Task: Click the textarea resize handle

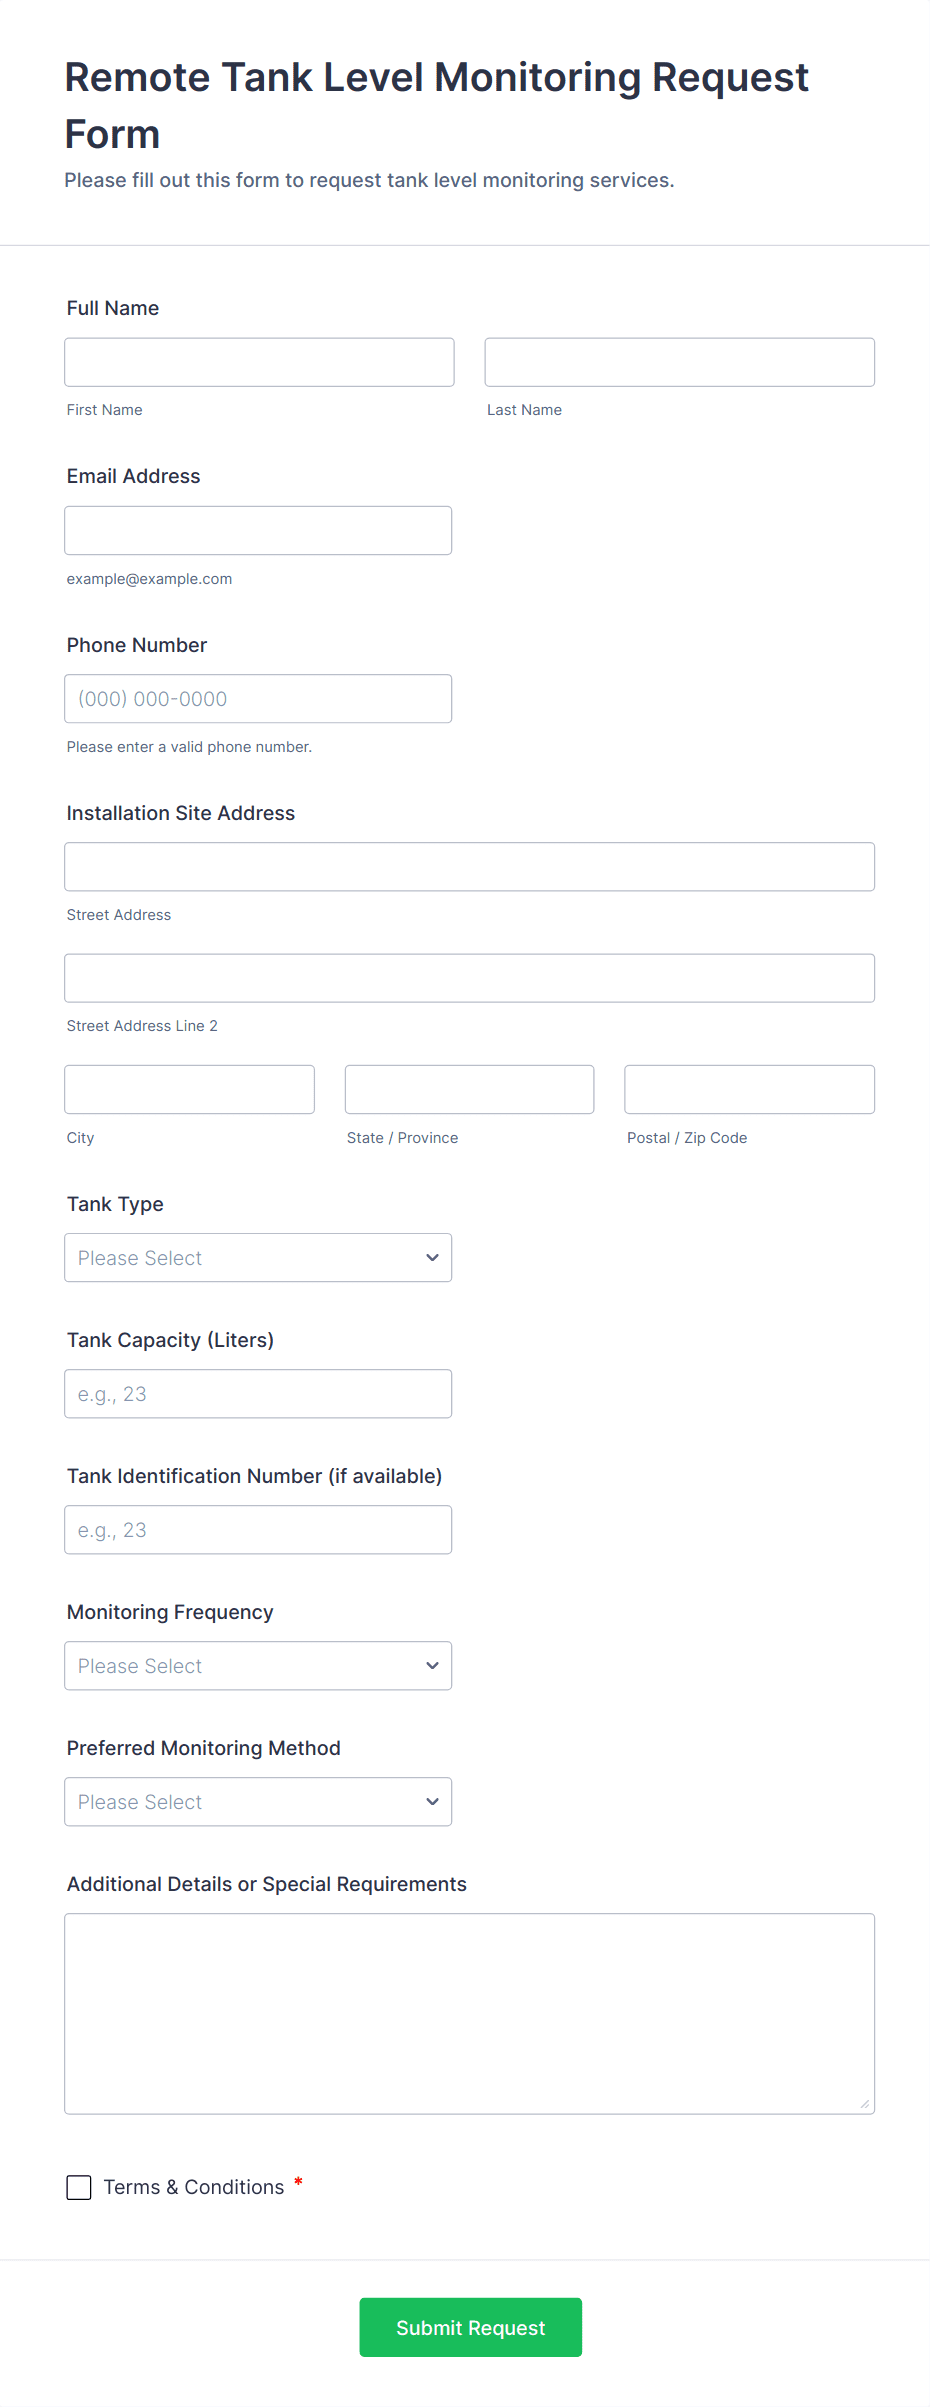Action: click(865, 2104)
